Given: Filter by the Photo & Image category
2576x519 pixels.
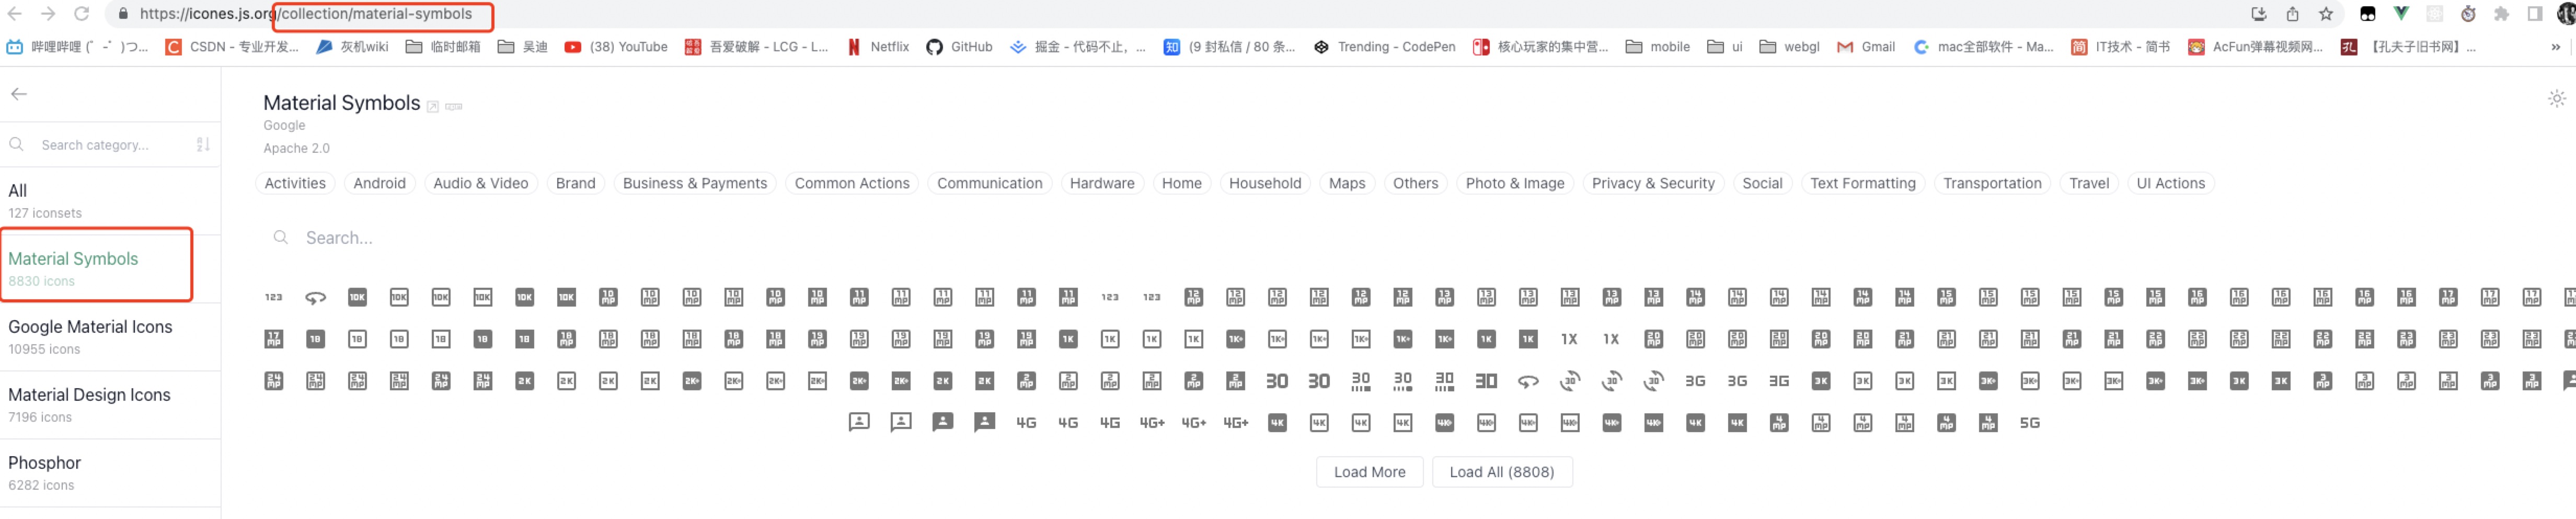Looking at the screenshot, I should pyautogui.click(x=1514, y=183).
